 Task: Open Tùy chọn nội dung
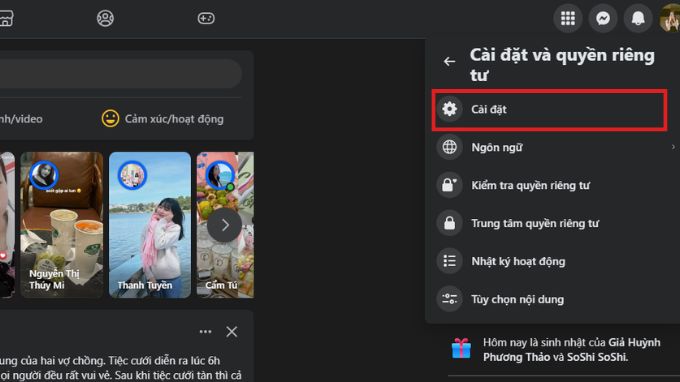pyautogui.click(x=556, y=299)
